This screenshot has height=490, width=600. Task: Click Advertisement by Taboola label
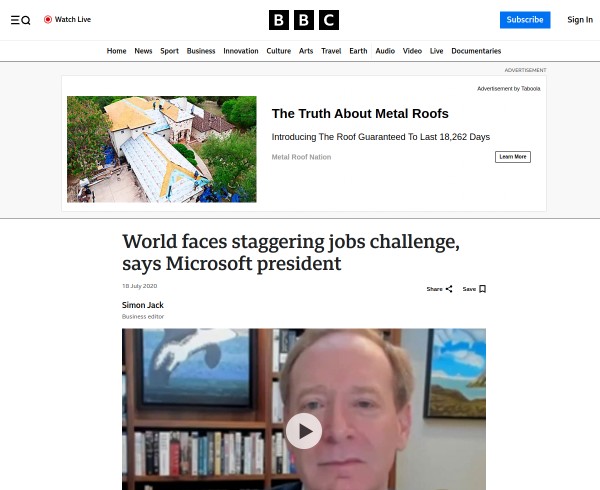point(509,89)
